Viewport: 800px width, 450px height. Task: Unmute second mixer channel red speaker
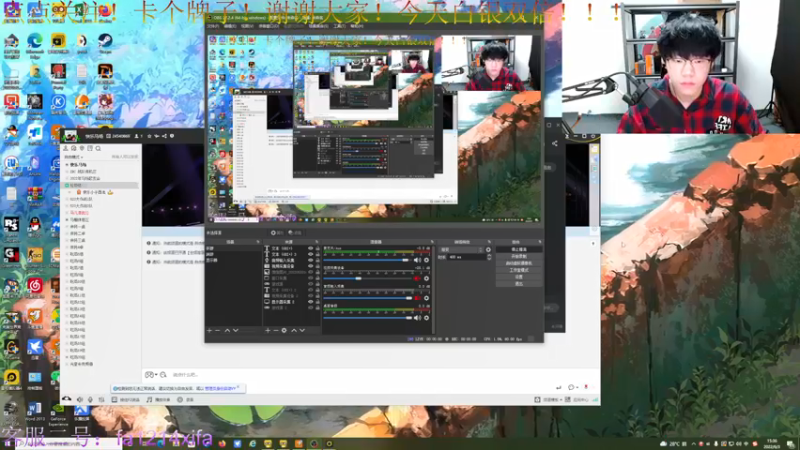tap(417, 279)
